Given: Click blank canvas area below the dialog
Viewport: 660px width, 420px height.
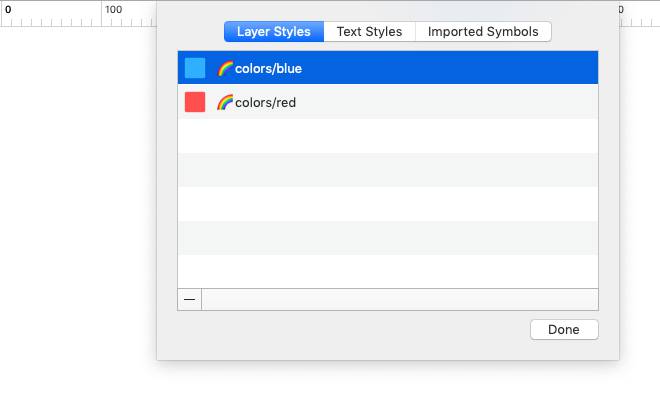Looking at the screenshot, I should click(387, 390).
